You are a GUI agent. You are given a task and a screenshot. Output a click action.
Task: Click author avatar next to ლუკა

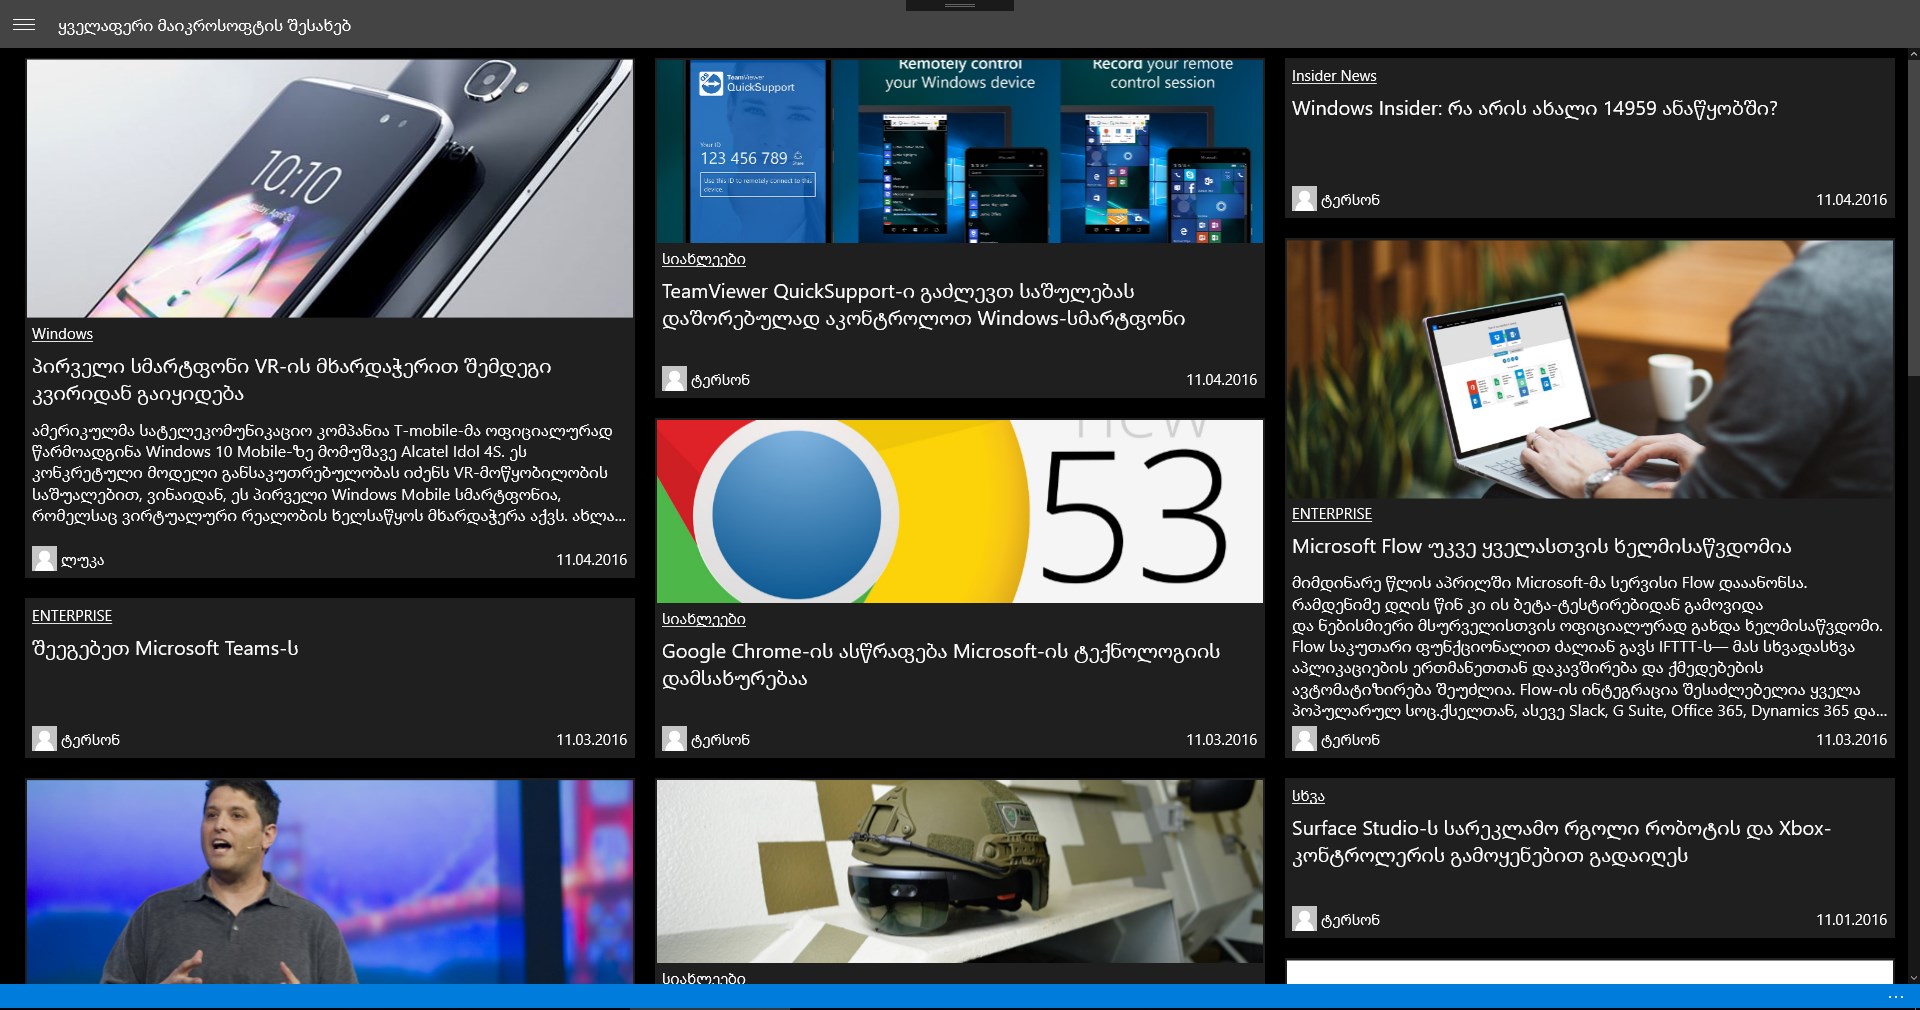coord(44,559)
